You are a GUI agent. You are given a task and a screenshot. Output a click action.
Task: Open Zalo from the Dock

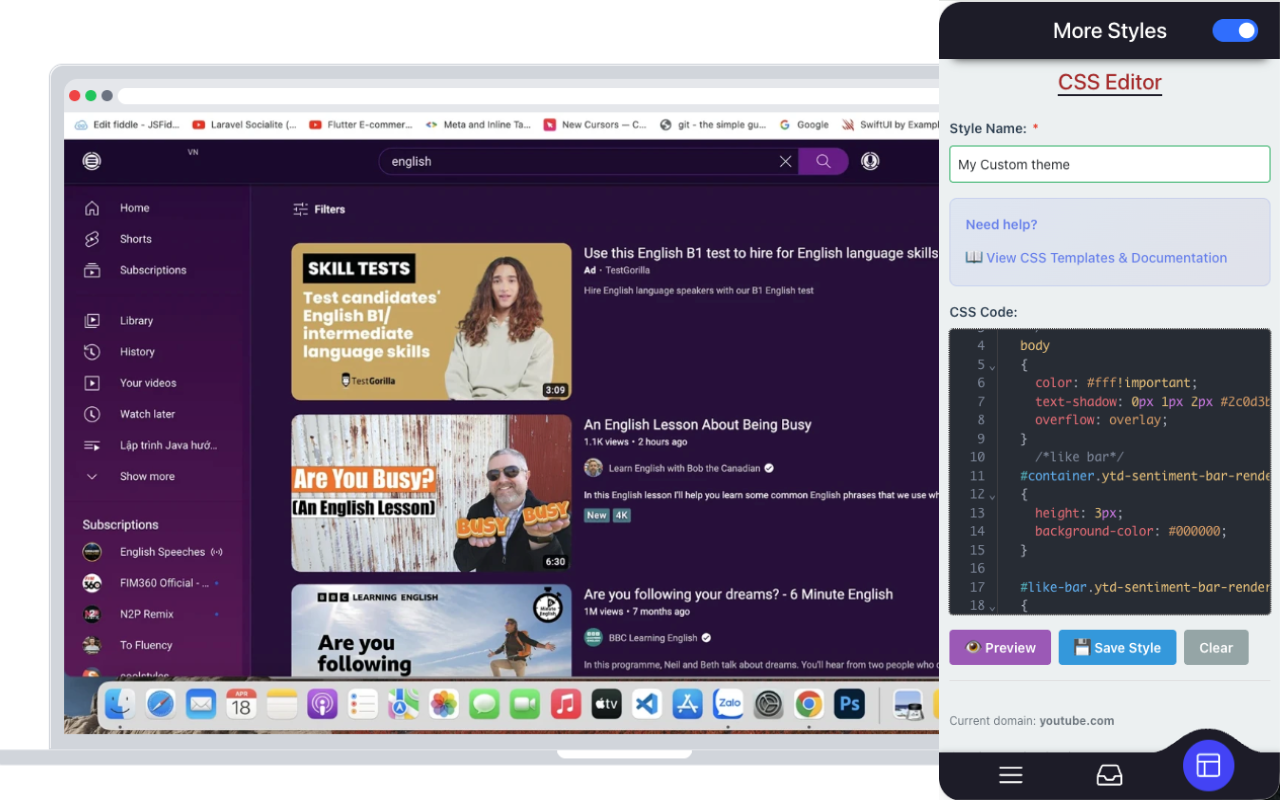point(728,704)
